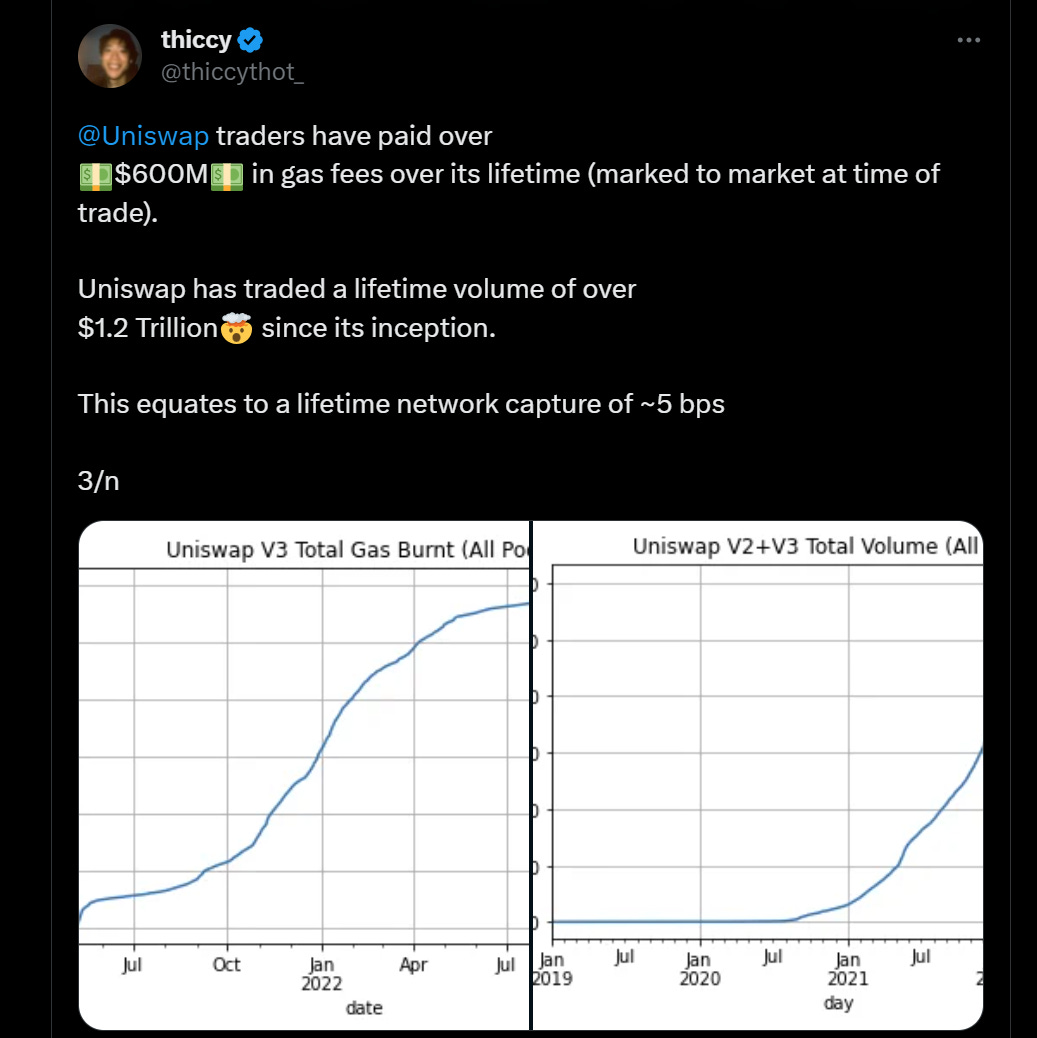Open the three-dot more options menu
Screen dimensions: 1037x1038
pyautogui.click(x=968, y=40)
